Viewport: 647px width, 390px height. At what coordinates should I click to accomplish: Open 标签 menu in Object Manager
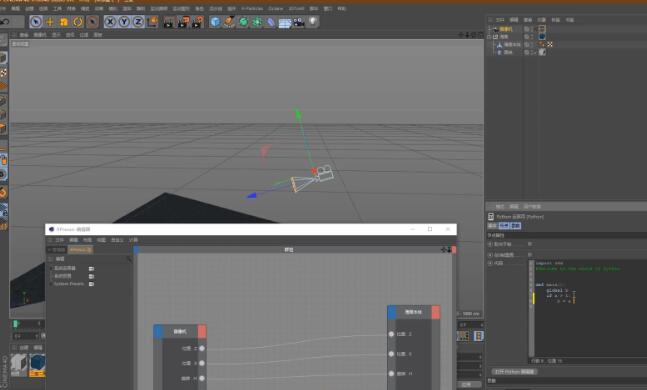(x=555, y=20)
